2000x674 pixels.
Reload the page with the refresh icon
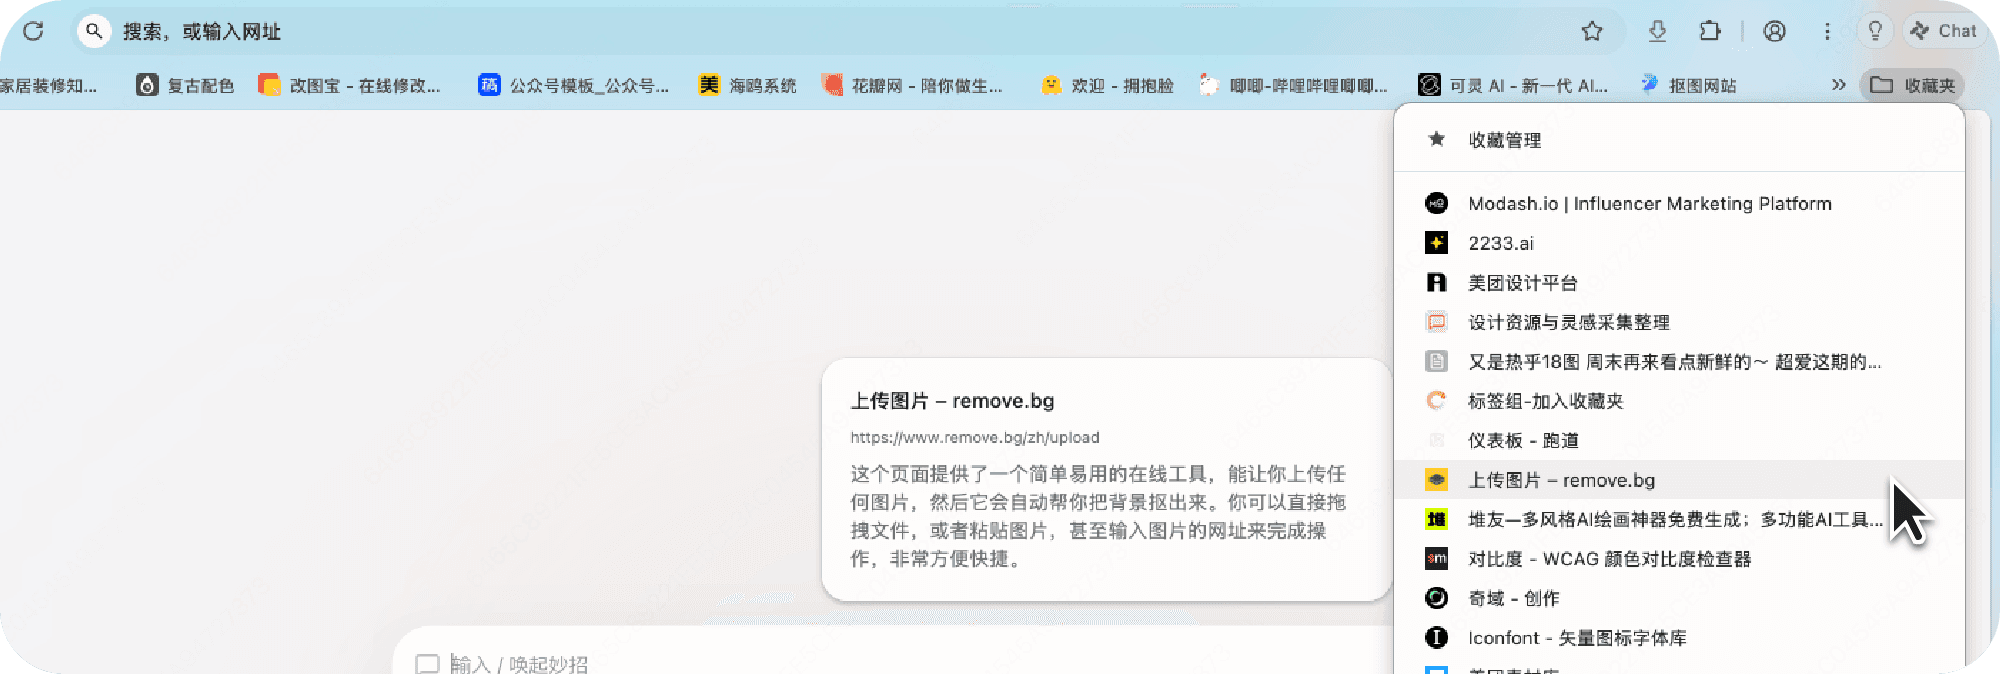pos(33,31)
